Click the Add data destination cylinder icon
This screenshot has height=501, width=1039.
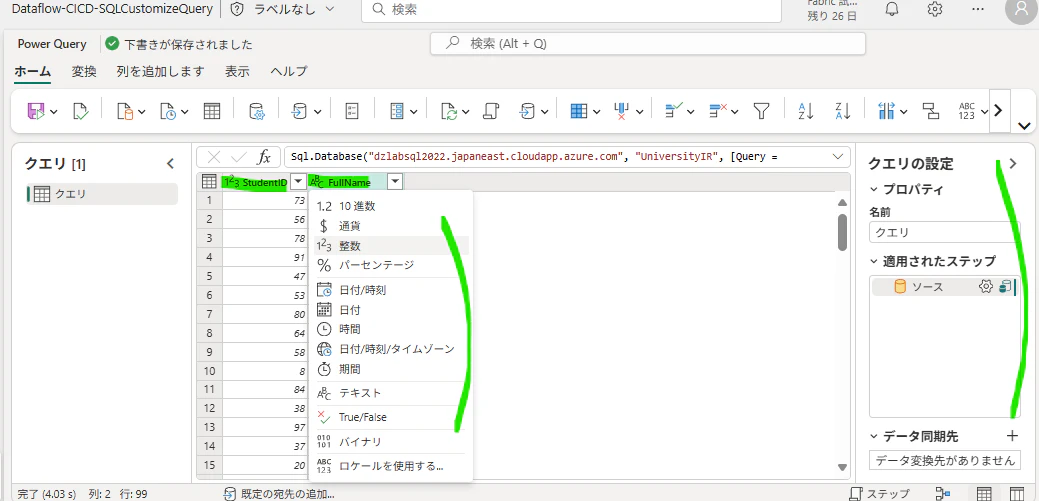coord(527,111)
